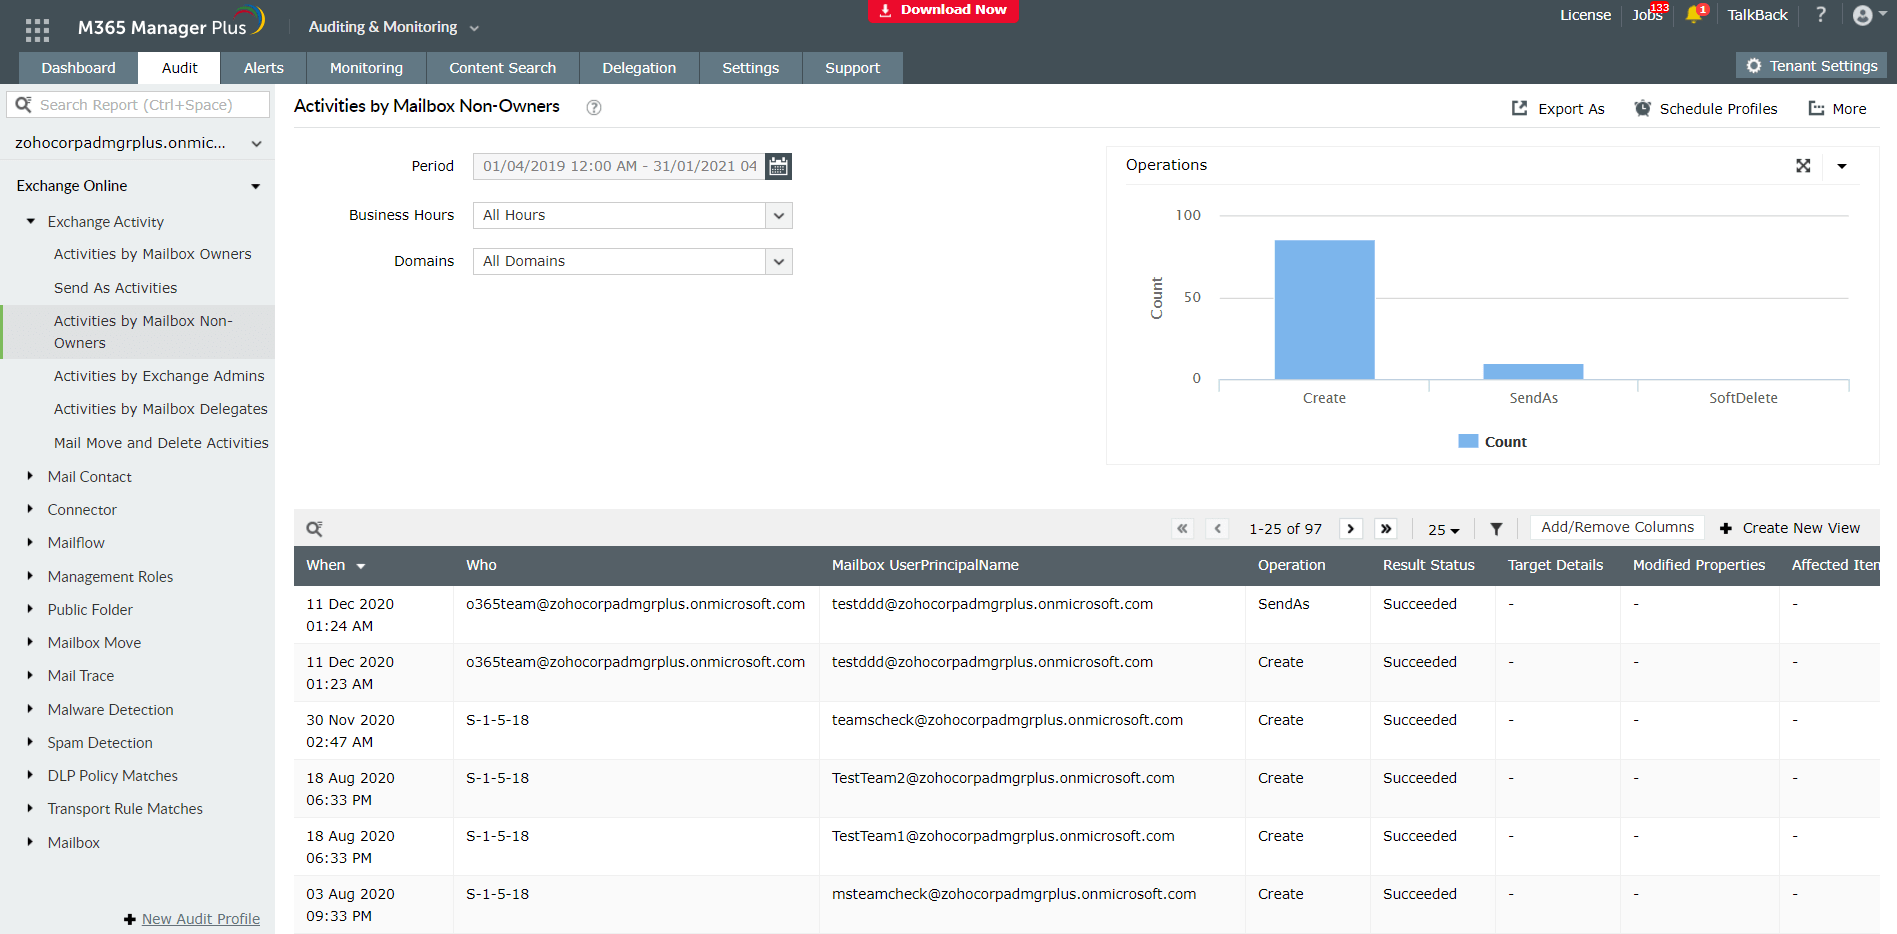Switch to the Alerts tab
The width and height of the screenshot is (1897, 934).
point(264,68)
